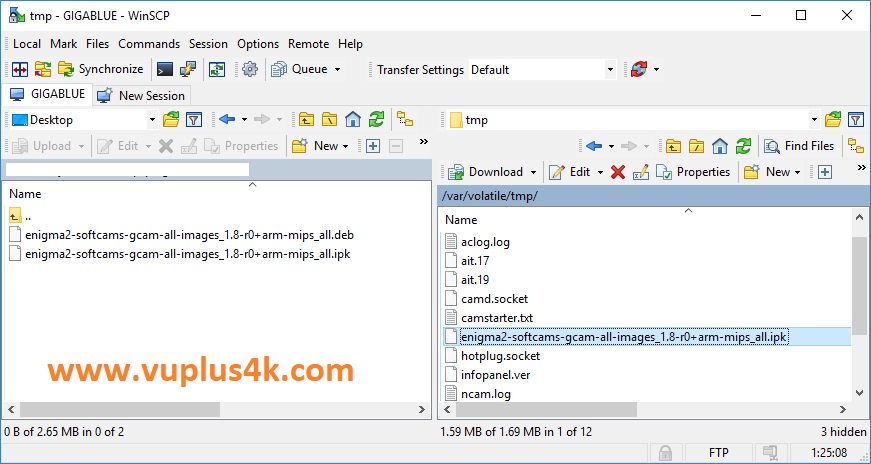
Task: Click local panel back arrow
Action: tap(227, 119)
